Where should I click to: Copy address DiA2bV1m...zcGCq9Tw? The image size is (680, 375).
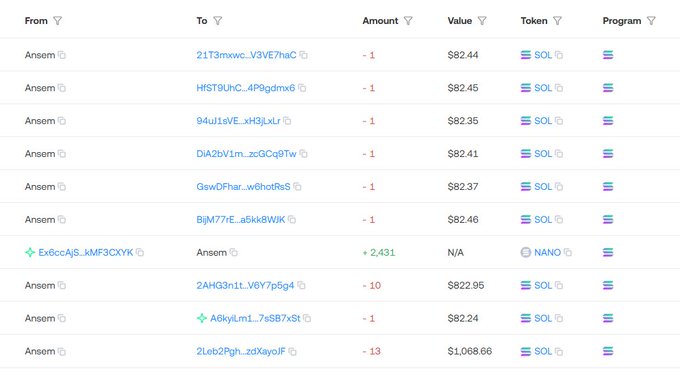click(x=304, y=154)
